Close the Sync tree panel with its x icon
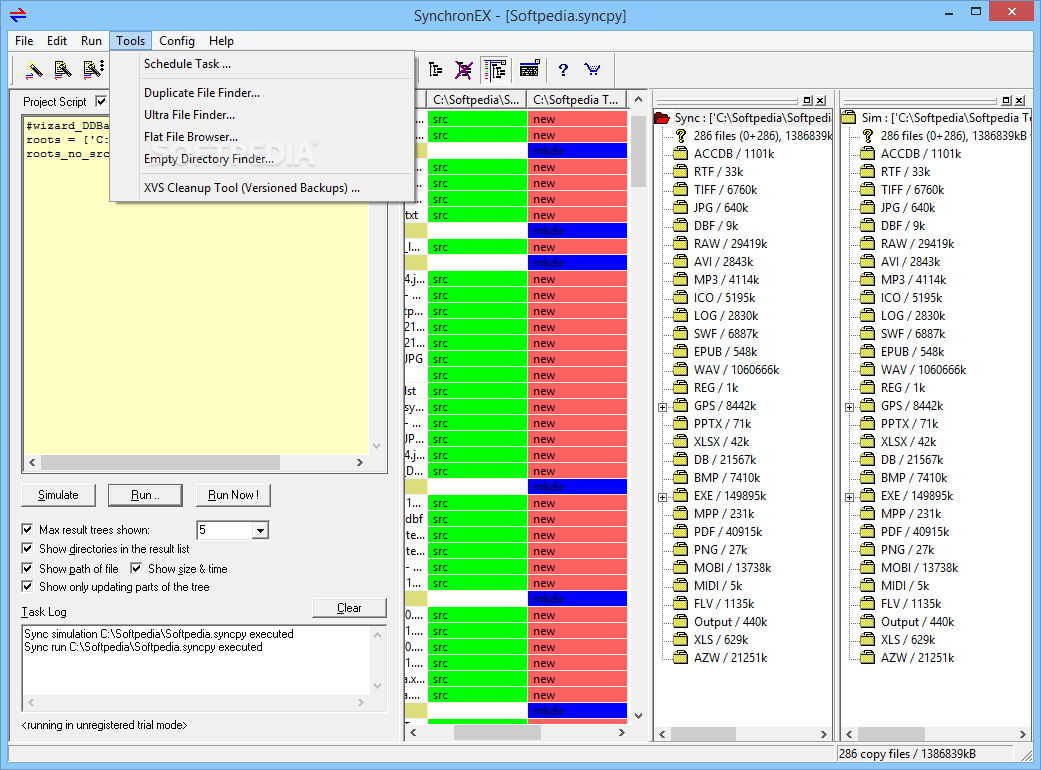Screen dimensions: 1041x770 pyautogui.click(x=821, y=100)
